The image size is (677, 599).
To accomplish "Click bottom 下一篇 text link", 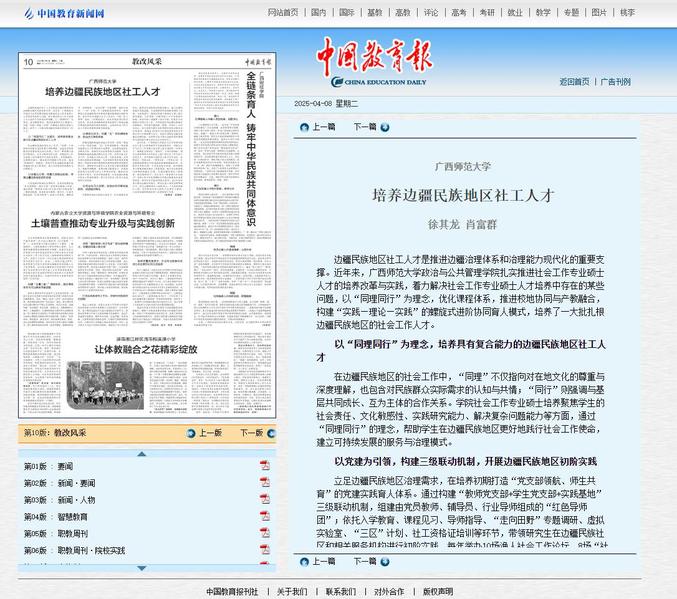I will (x=365, y=561).
